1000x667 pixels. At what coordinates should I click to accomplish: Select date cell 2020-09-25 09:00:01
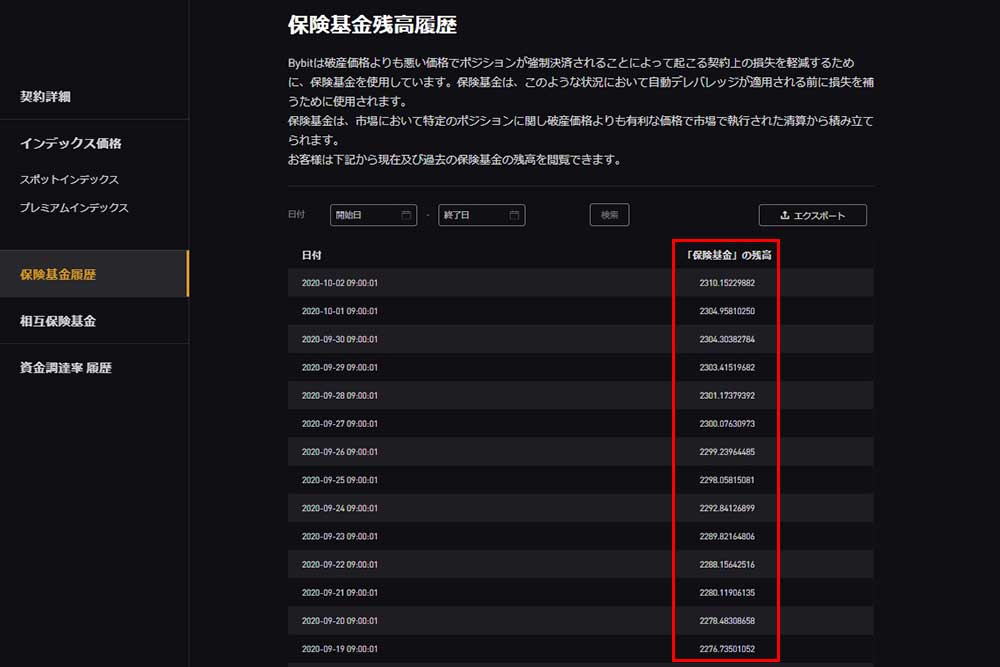coord(339,480)
